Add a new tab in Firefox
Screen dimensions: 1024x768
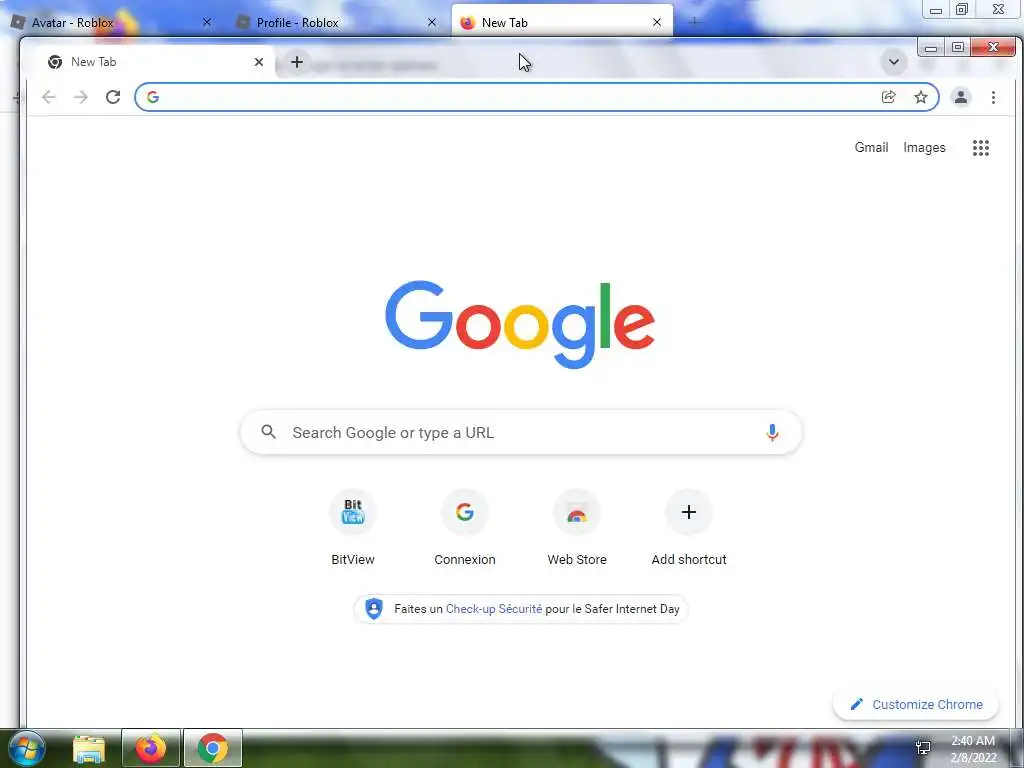coord(694,22)
